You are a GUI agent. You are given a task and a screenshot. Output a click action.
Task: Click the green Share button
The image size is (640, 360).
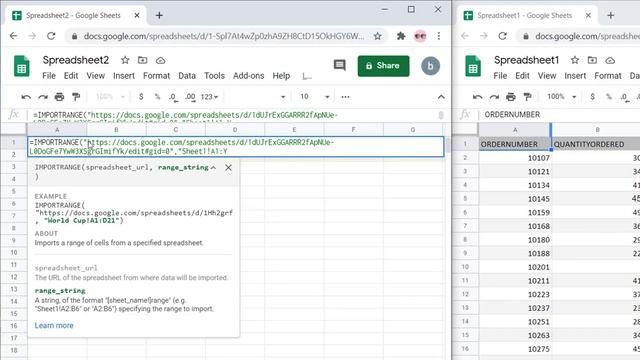click(383, 66)
